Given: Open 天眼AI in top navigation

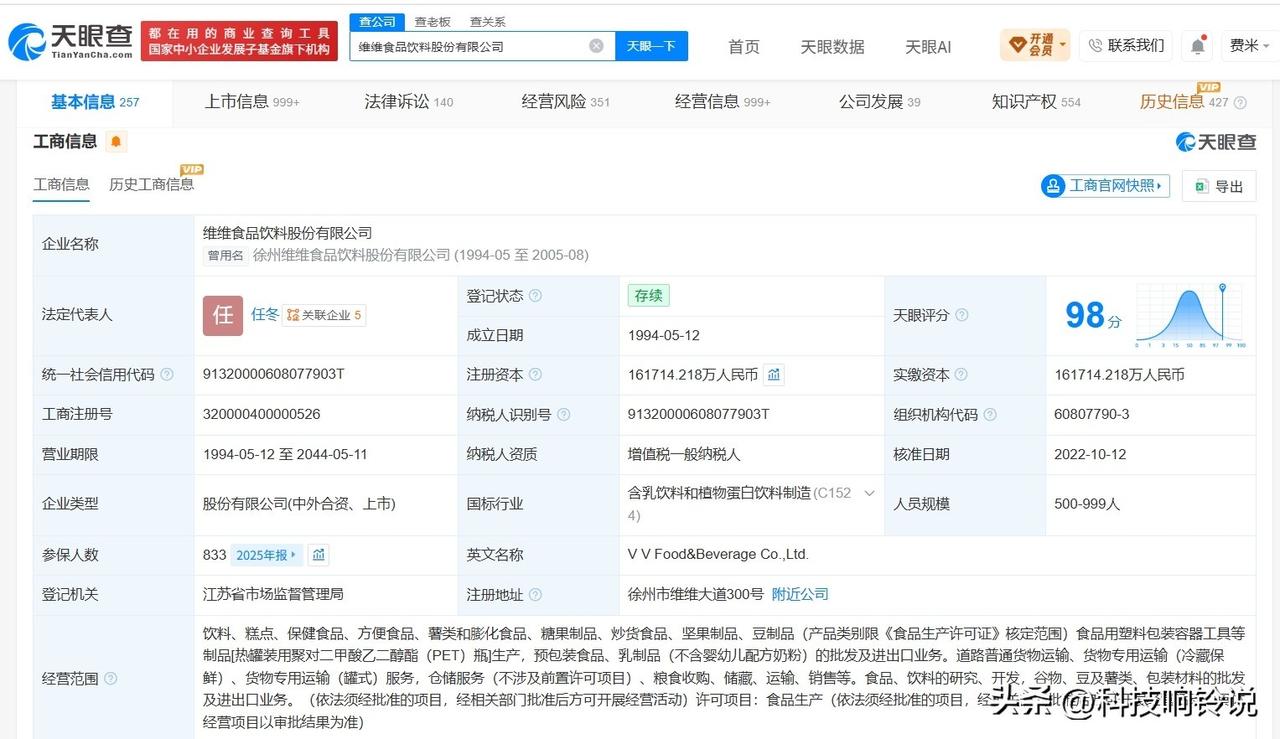Looking at the screenshot, I should point(928,47).
